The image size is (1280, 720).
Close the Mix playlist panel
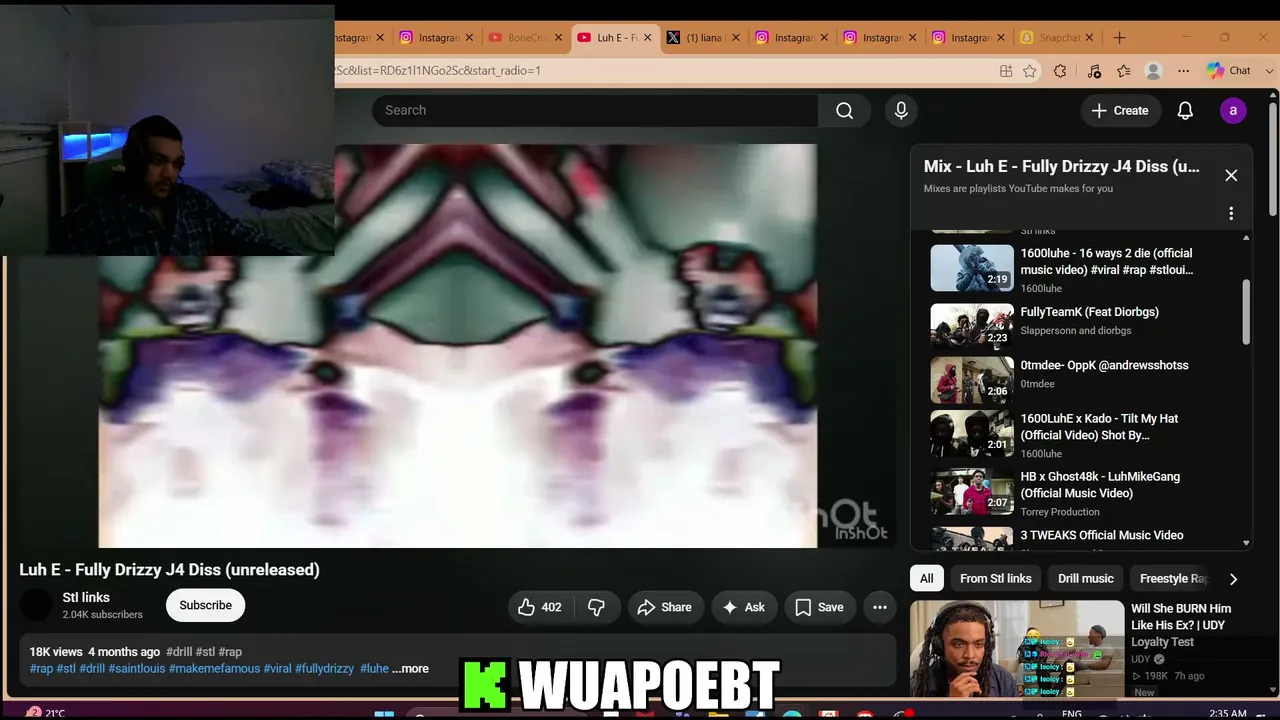(1231, 175)
